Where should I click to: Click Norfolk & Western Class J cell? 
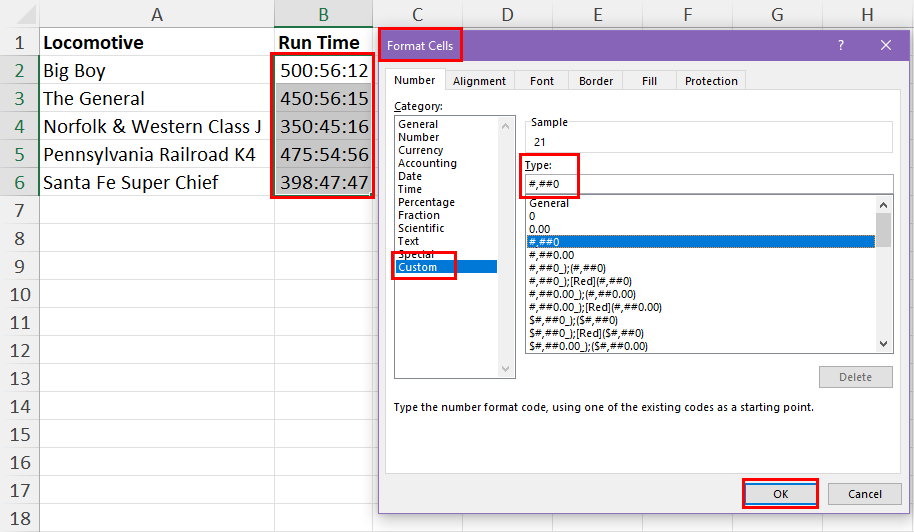[x=157, y=126]
